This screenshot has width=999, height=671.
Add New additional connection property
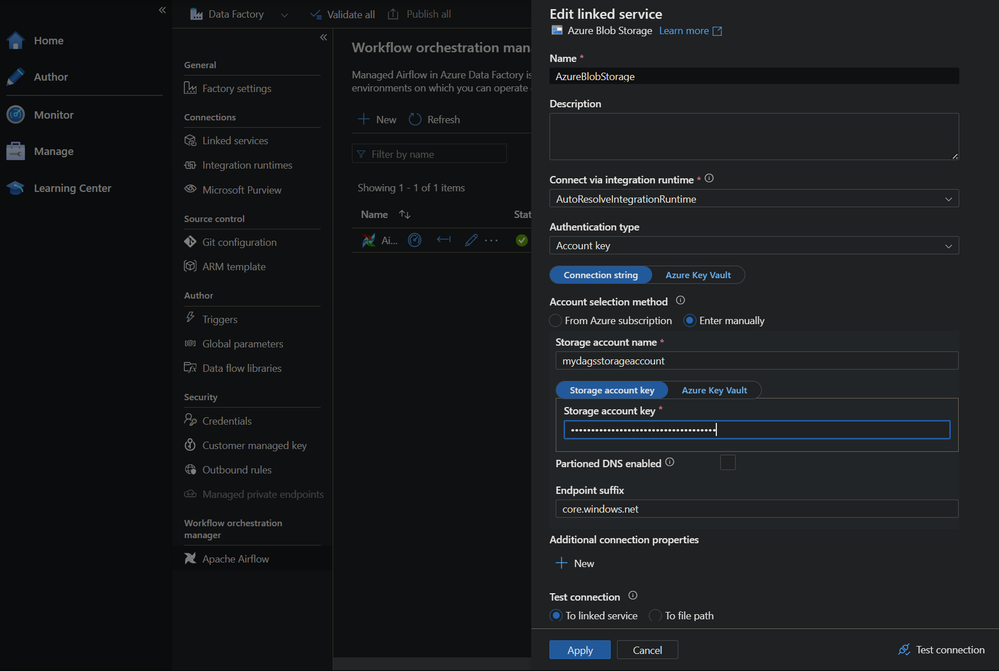575,563
